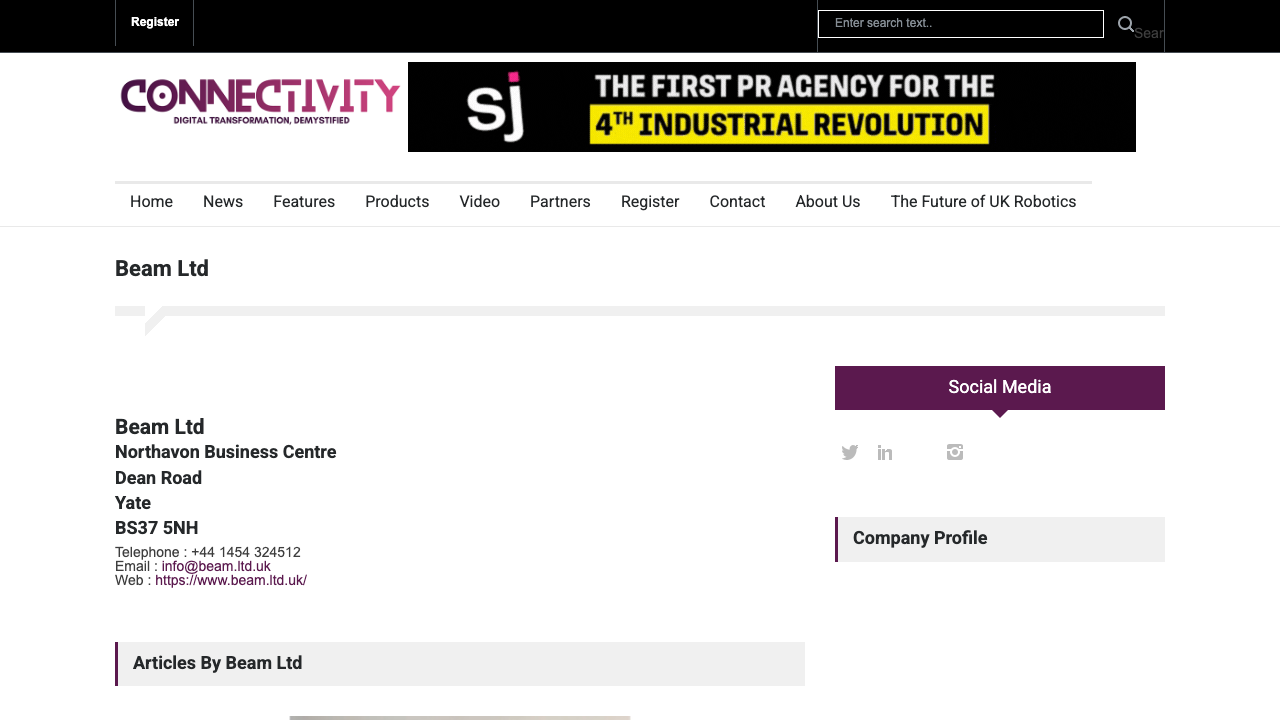Image resolution: width=1280 pixels, height=720 pixels.
Task: Go to the Home menu item
Action: 151,202
